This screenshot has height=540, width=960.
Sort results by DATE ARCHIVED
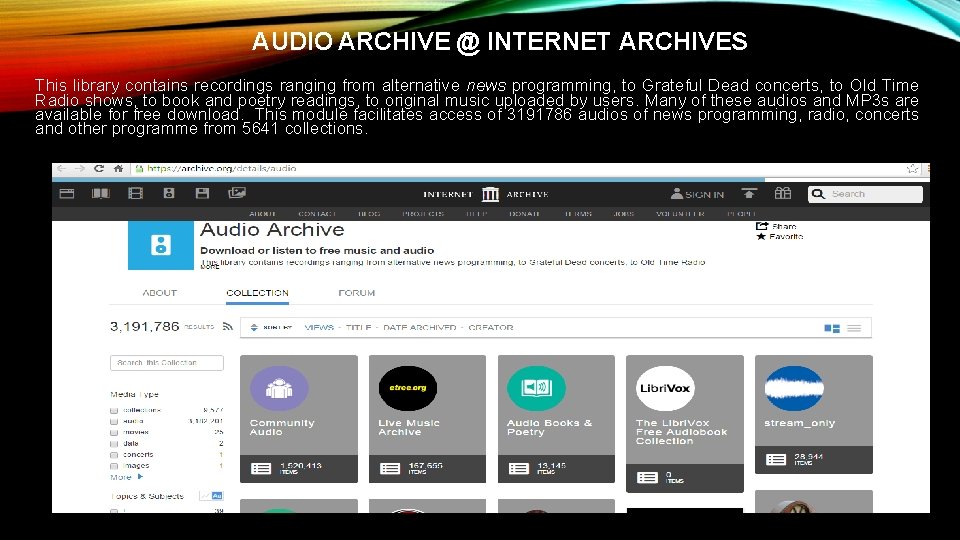(419, 328)
